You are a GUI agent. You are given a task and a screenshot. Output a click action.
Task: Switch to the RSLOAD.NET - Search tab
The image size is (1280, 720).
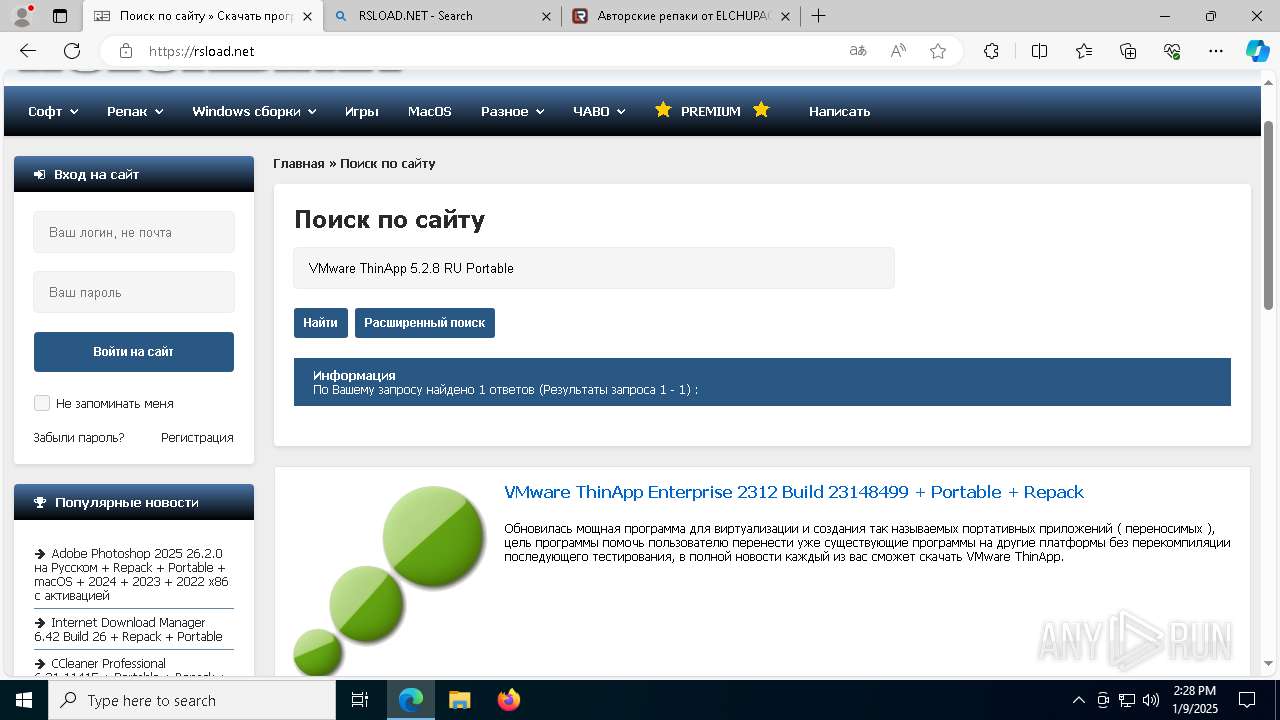point(441,16)
